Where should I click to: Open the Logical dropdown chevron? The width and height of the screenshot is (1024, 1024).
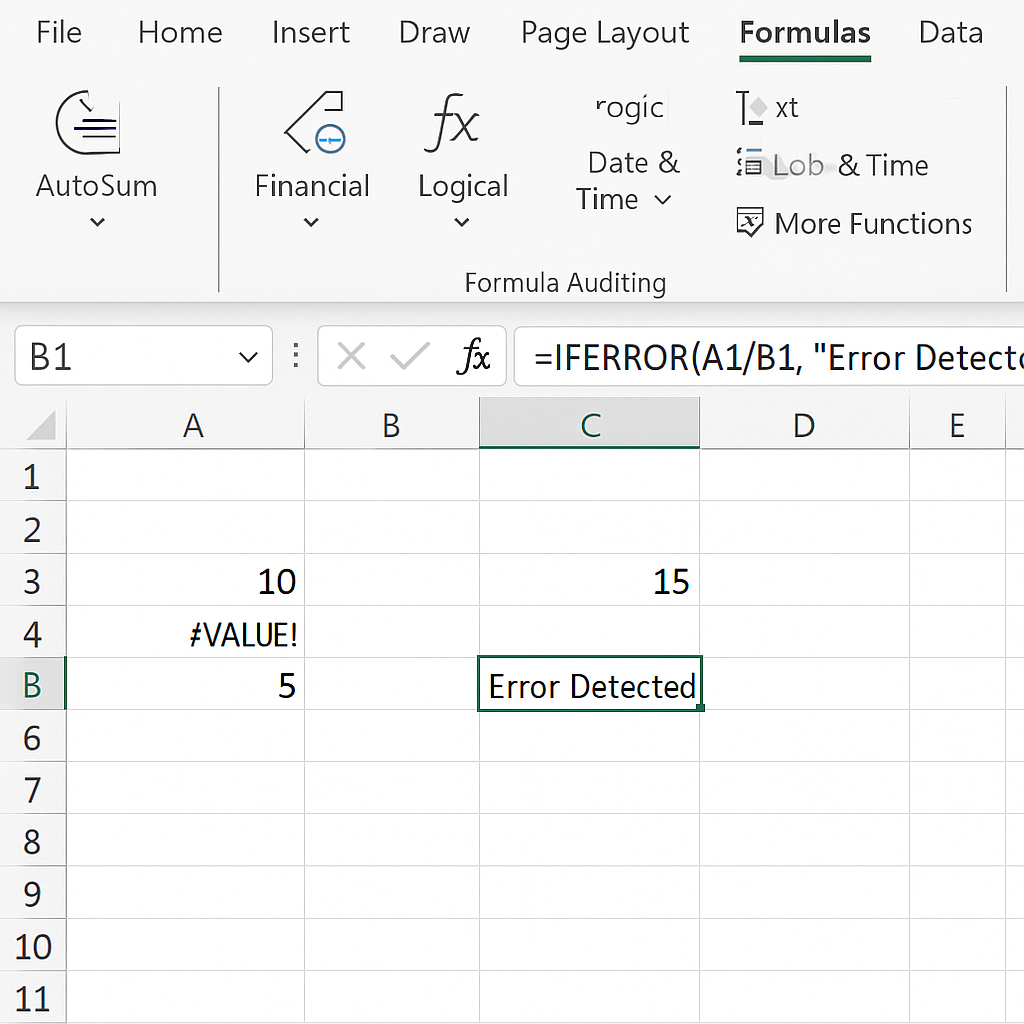click(x=462, y=223)
